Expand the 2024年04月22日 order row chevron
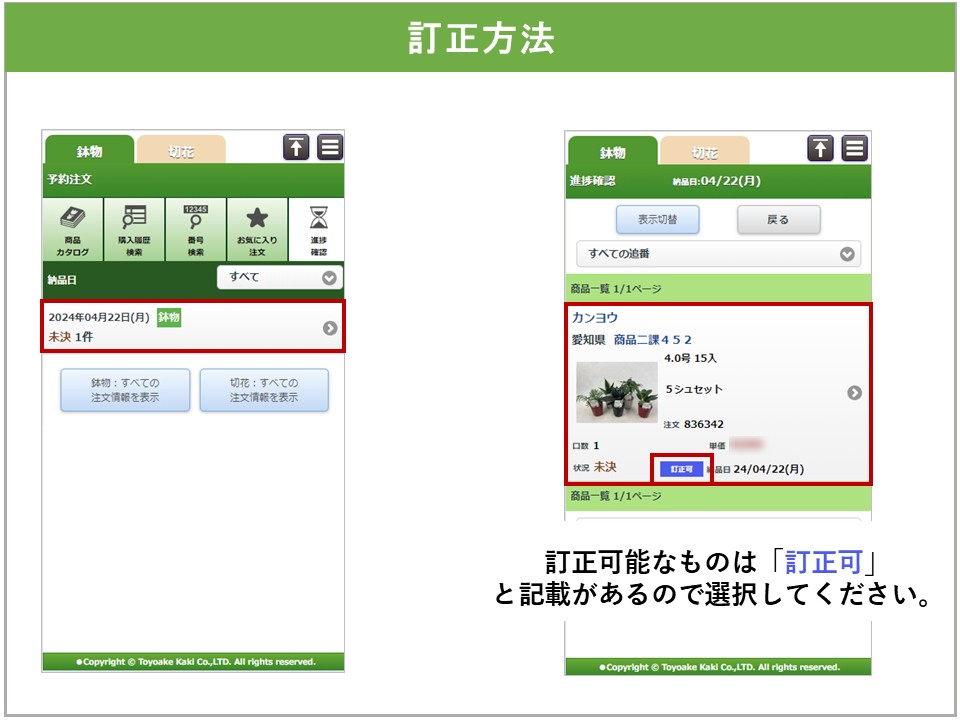The image size is (960, 720). tap(330, 328)
